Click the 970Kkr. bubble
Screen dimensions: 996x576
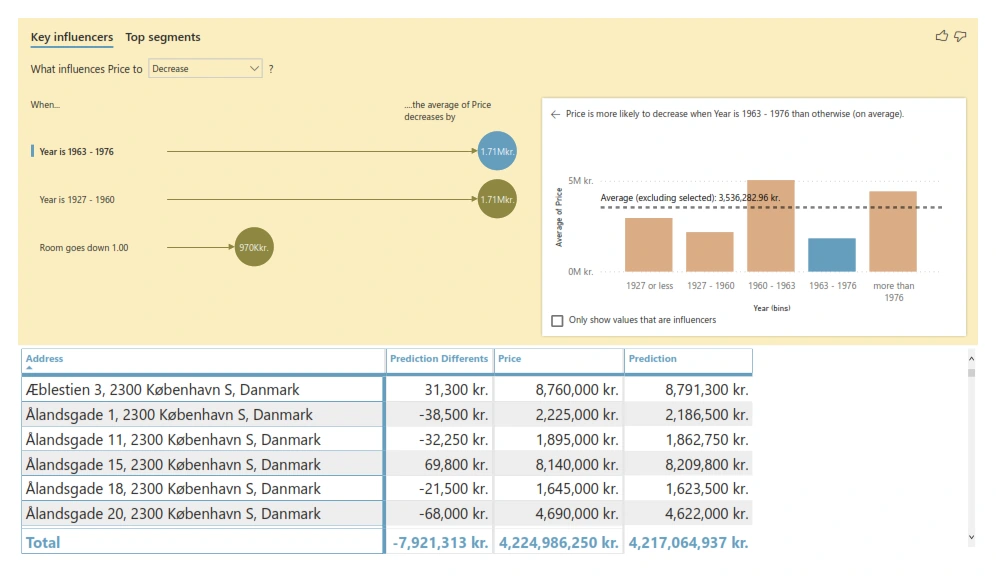pos(254,247)
